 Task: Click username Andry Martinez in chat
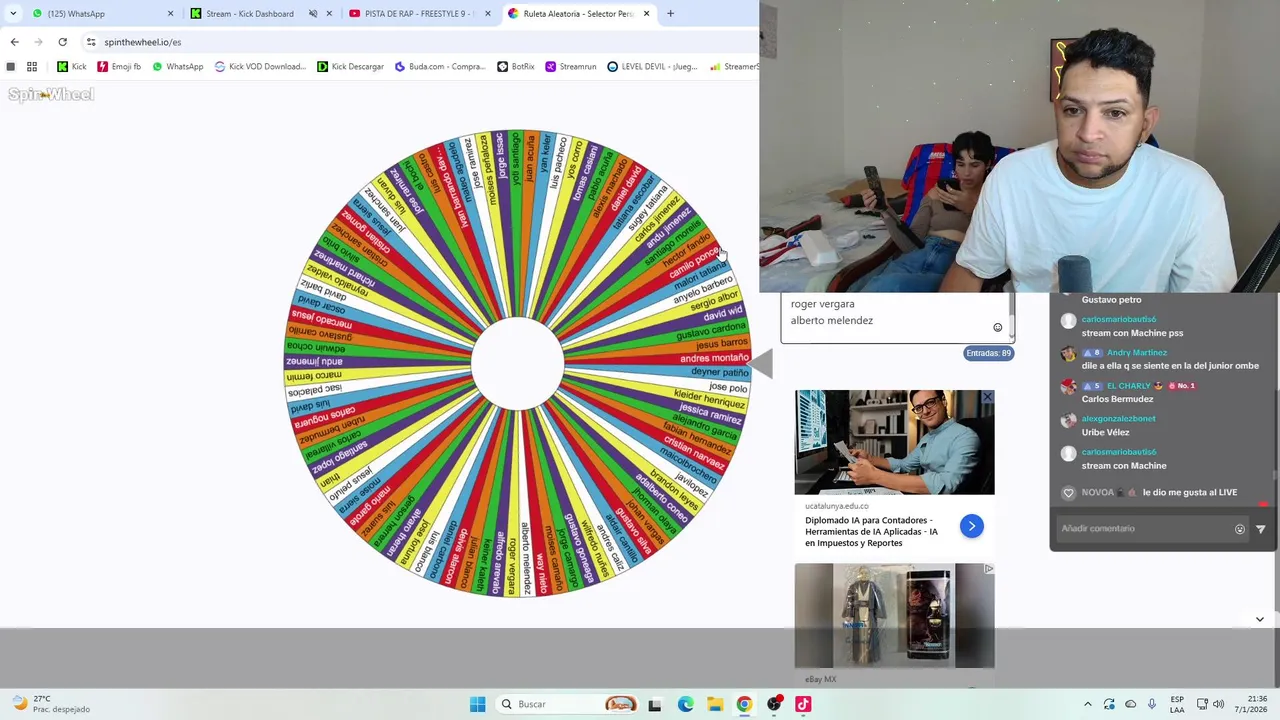tap(1137, 353)
